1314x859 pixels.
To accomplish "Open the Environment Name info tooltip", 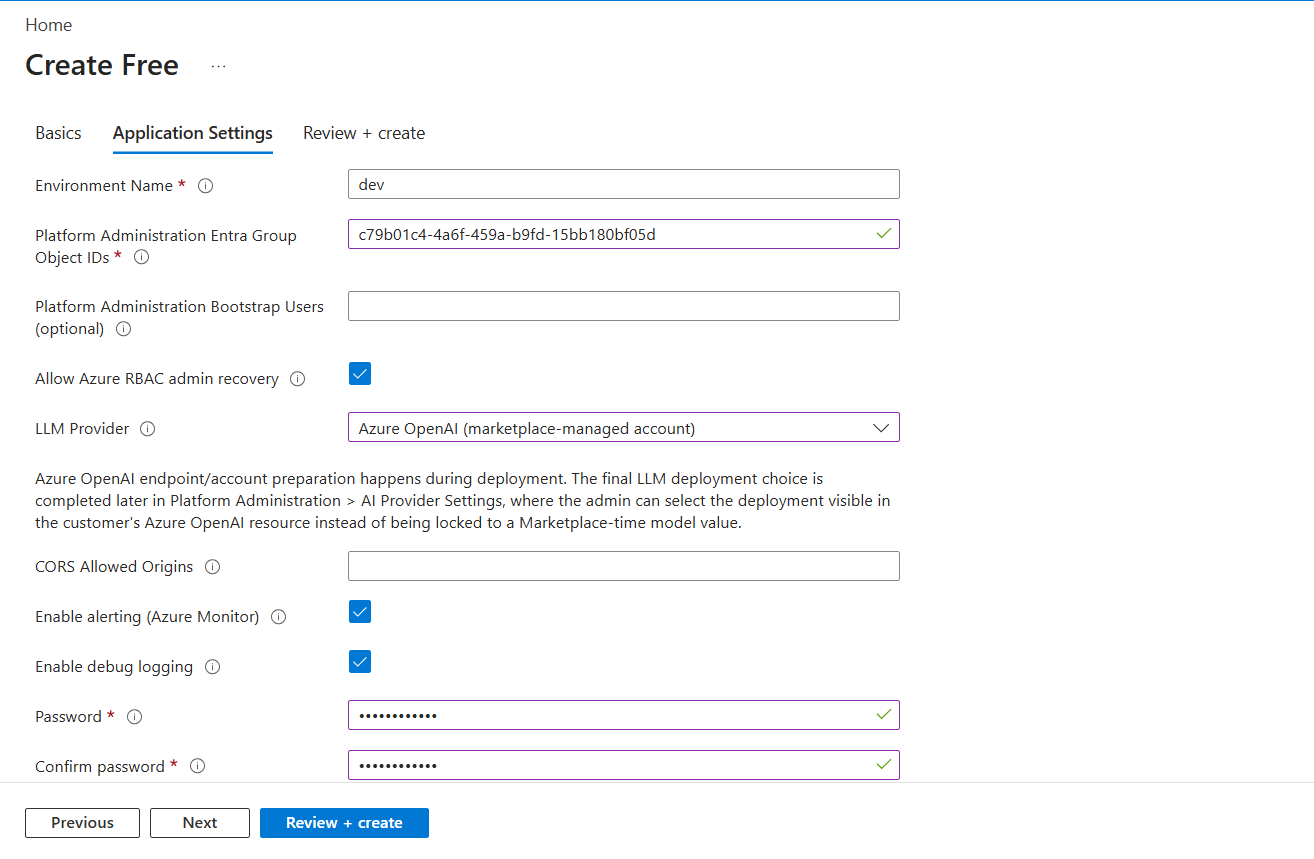I will (205, 185).
